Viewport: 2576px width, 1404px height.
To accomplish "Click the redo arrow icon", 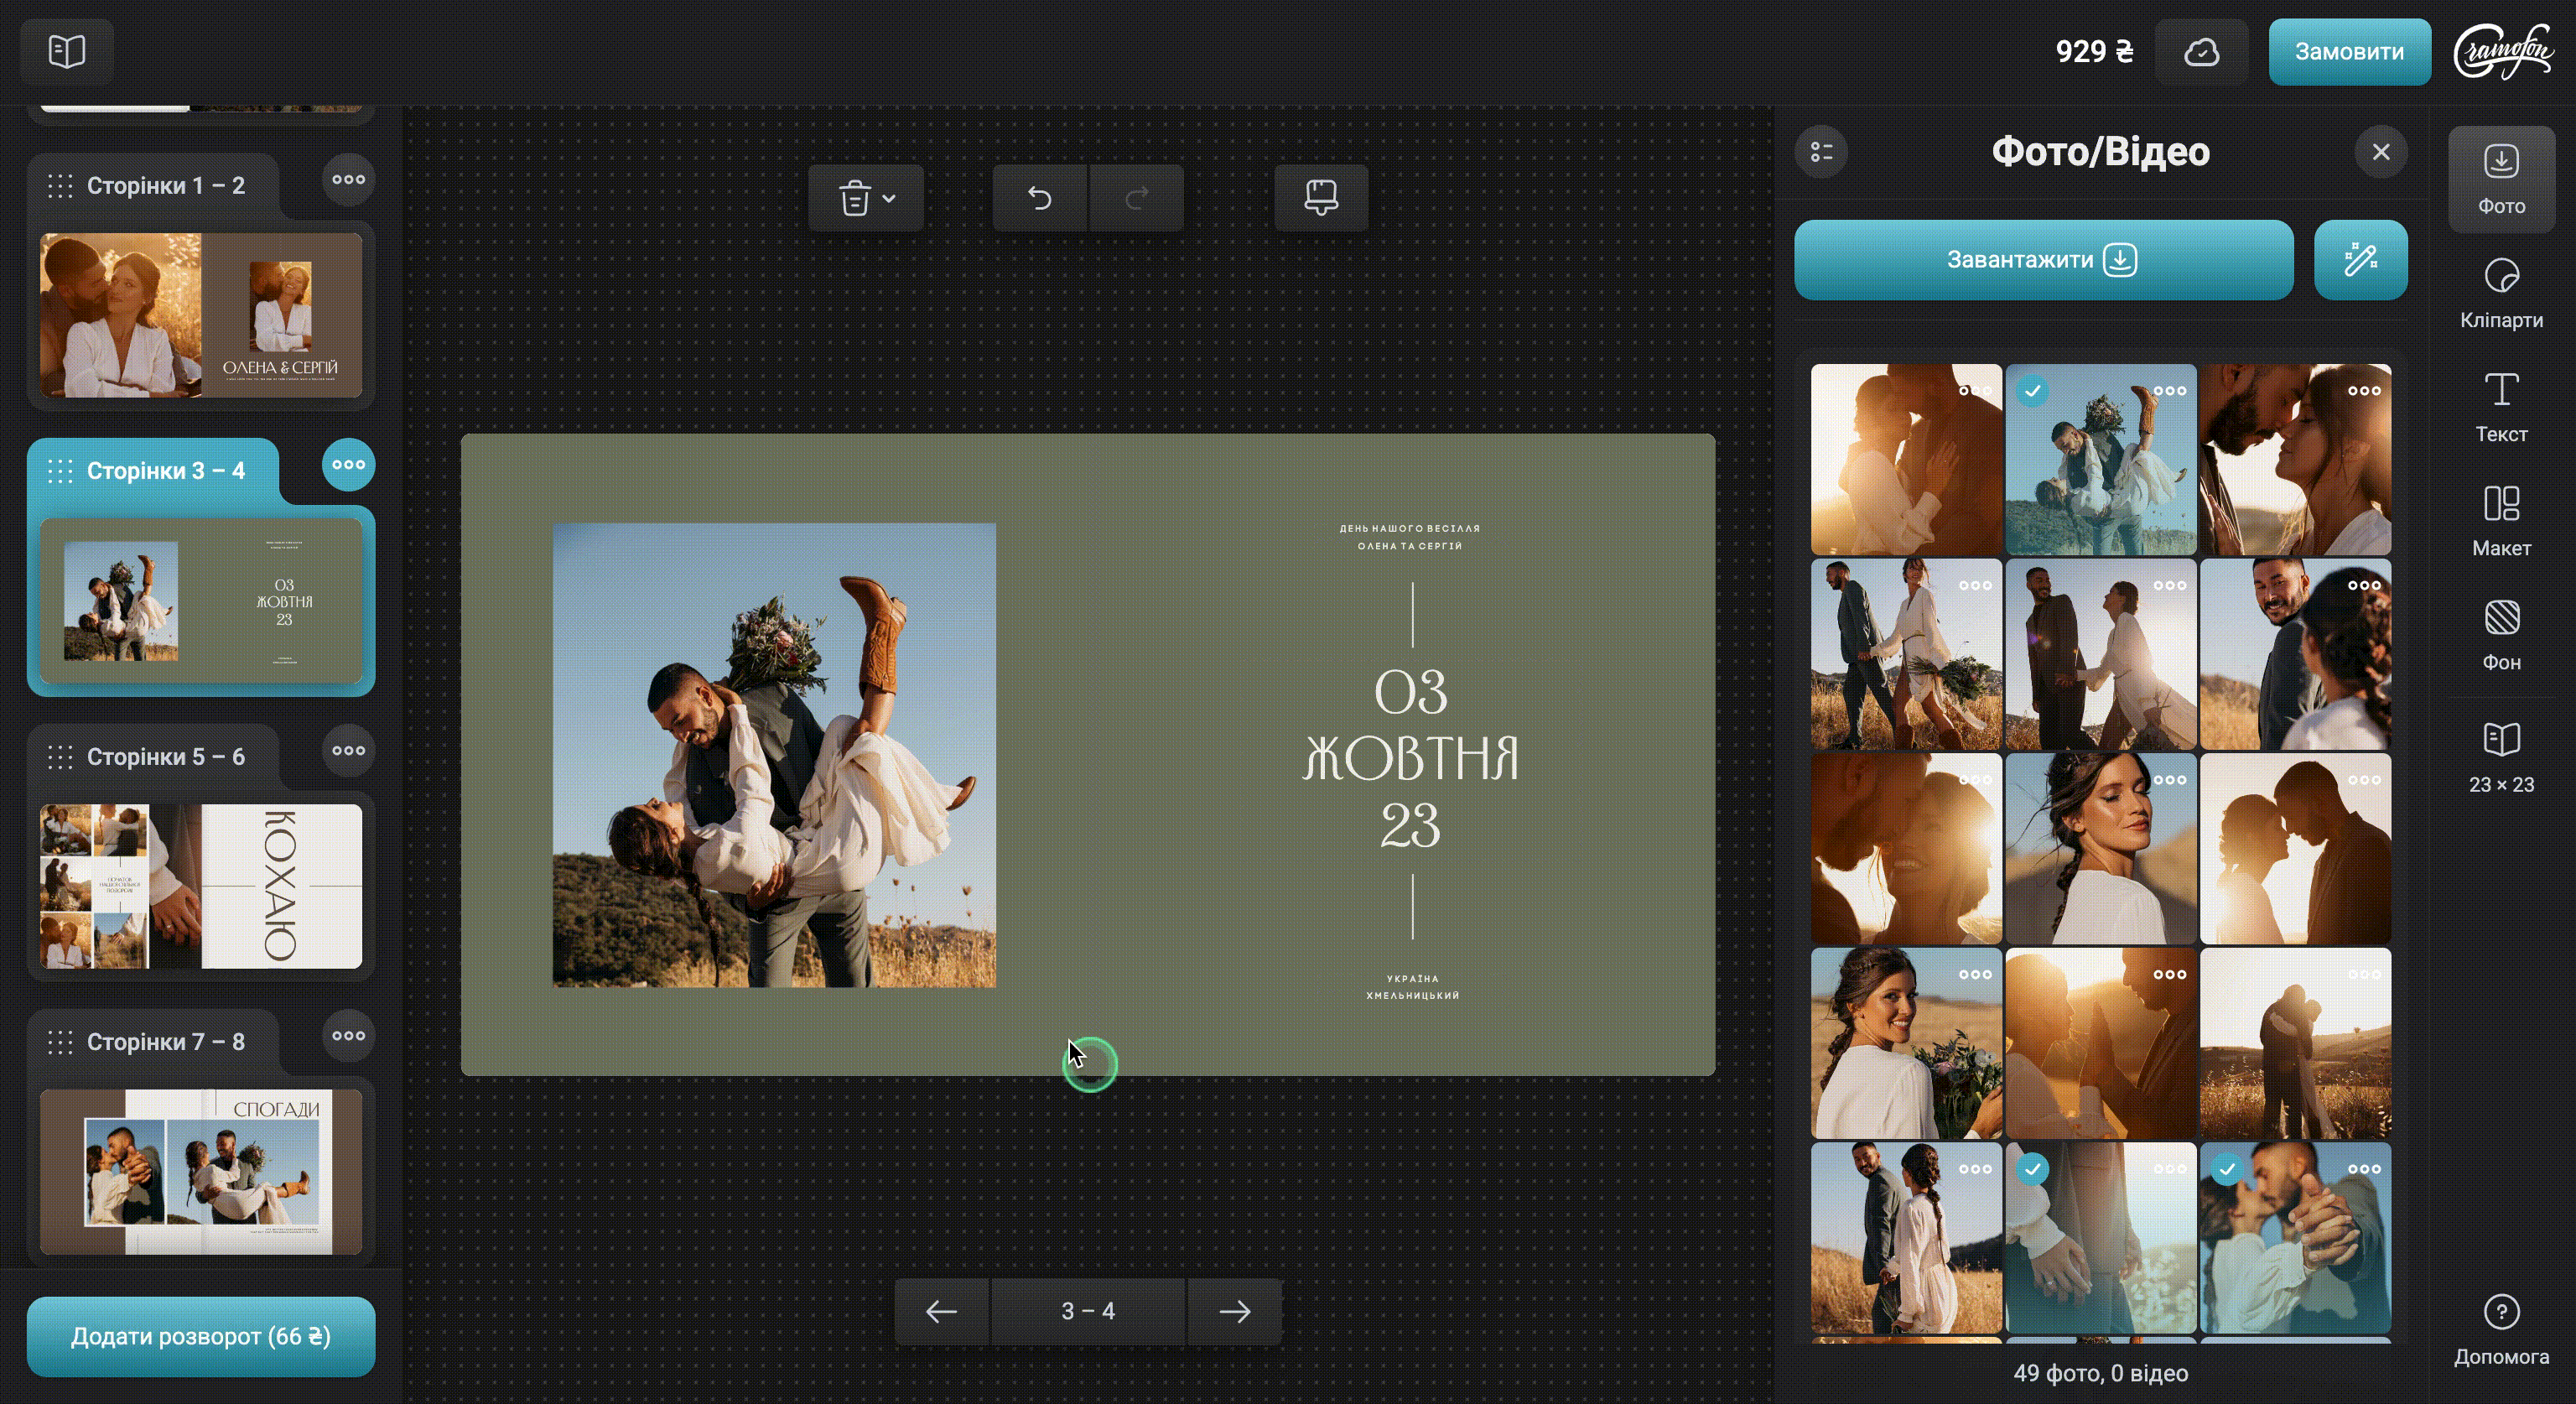I will coord(1136,198).
